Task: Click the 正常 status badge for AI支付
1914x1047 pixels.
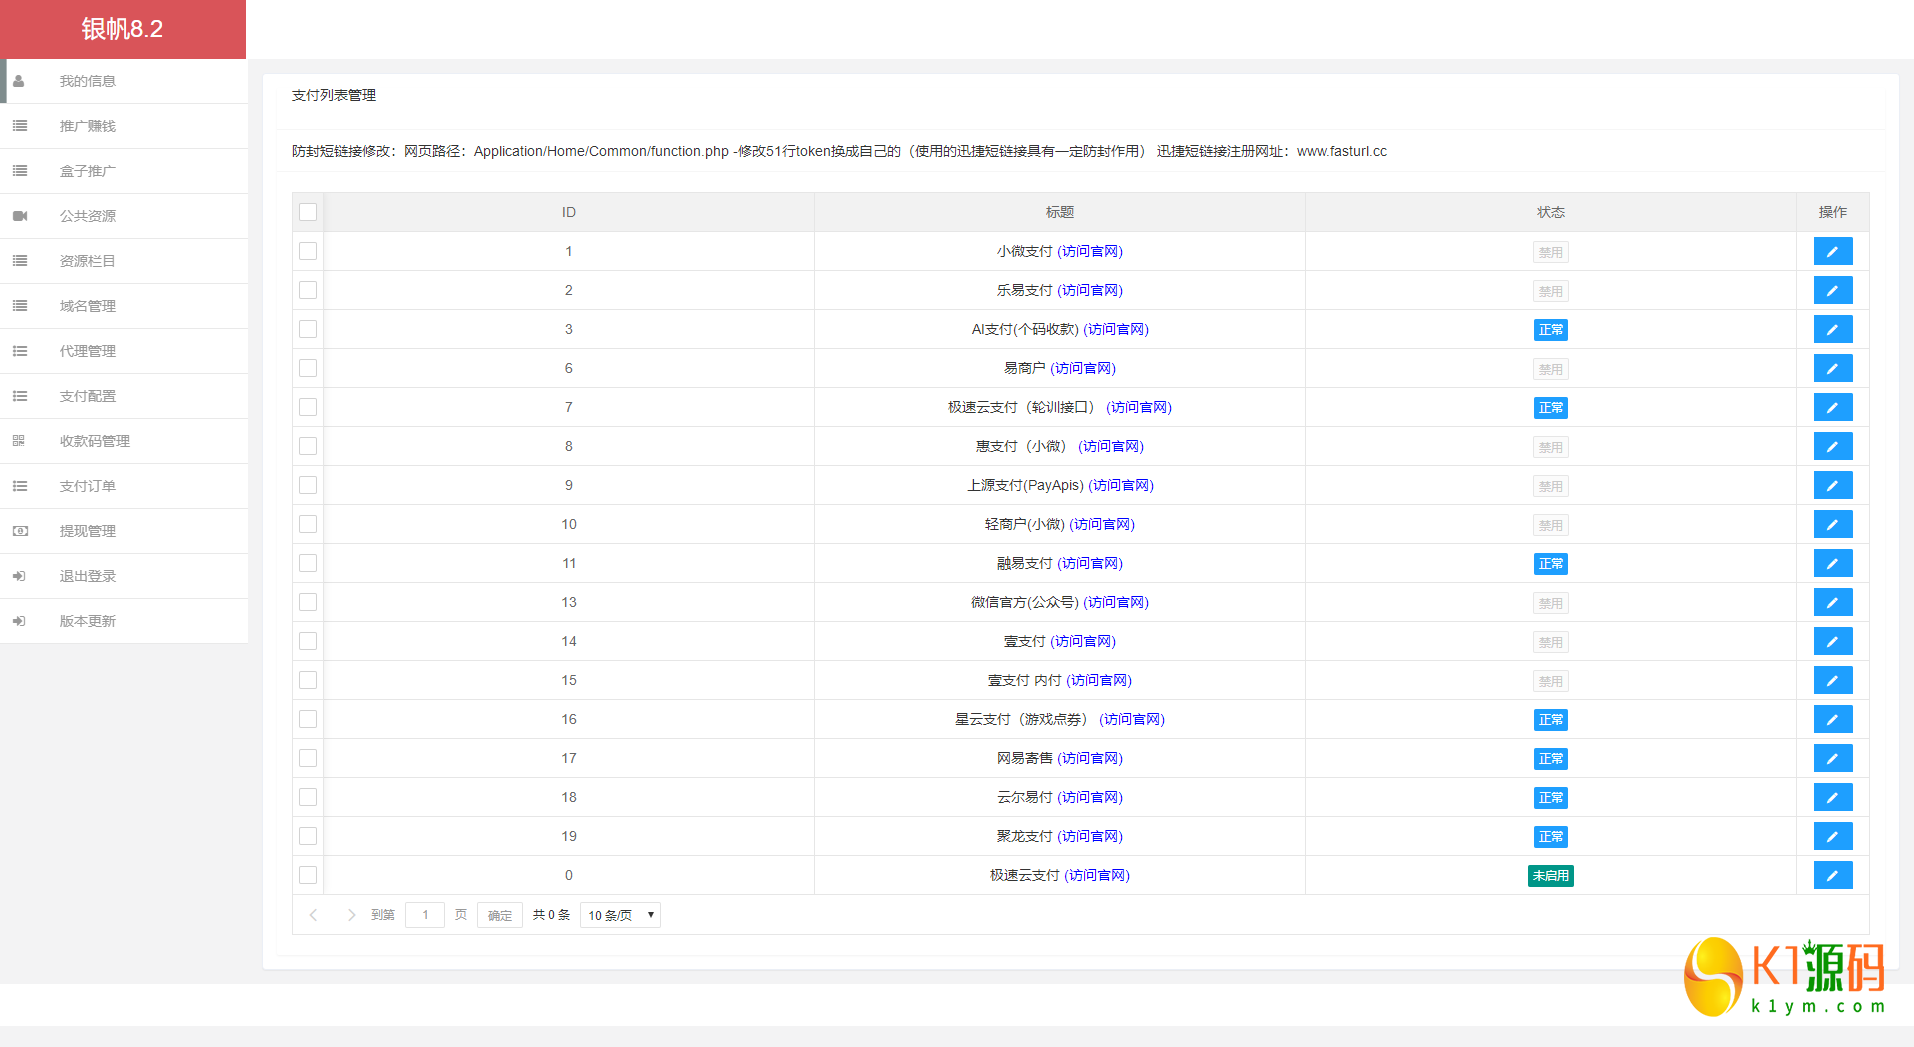Action: point(1551,330)
